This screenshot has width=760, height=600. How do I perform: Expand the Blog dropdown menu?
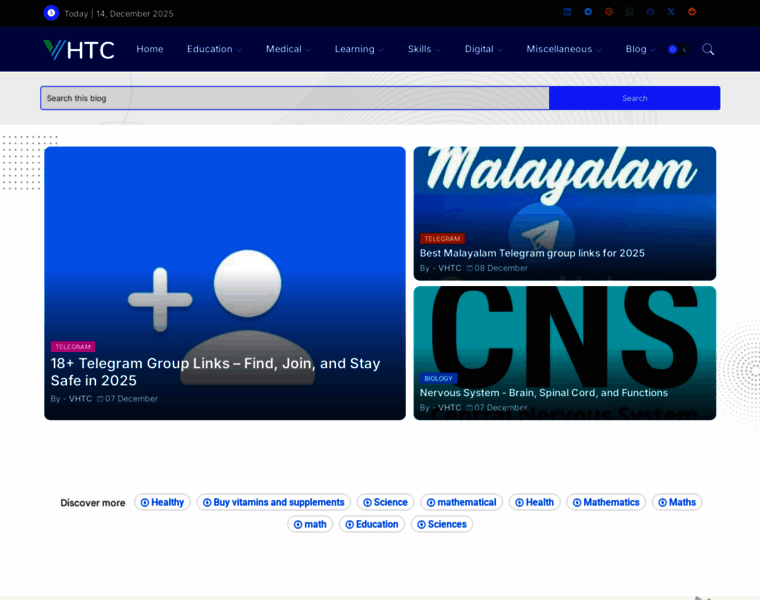coord(640,49)
